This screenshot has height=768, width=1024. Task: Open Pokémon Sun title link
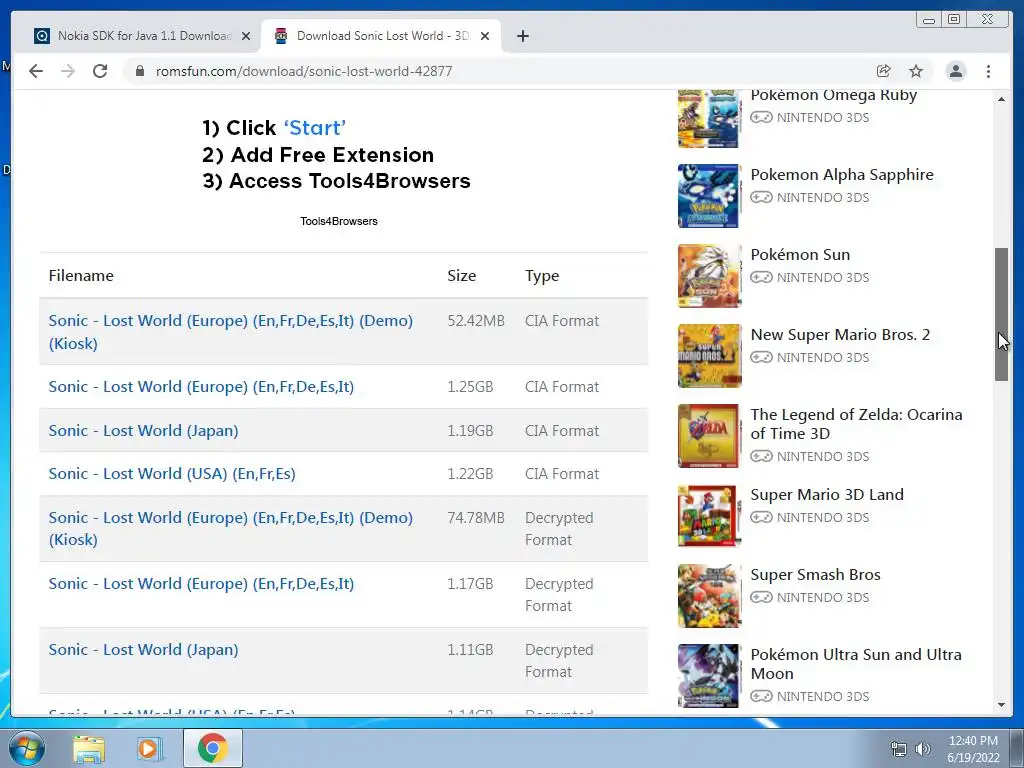(800, 255)
